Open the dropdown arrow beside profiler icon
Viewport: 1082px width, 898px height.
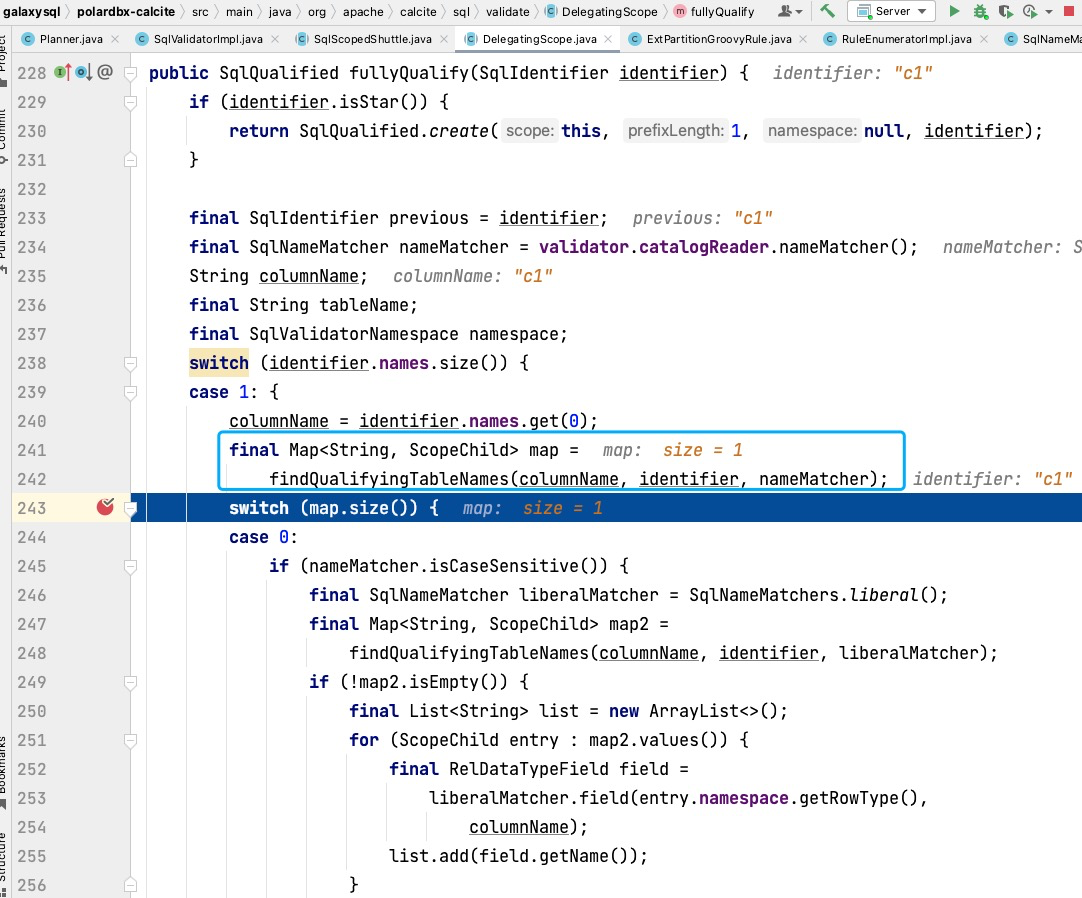1048,12
